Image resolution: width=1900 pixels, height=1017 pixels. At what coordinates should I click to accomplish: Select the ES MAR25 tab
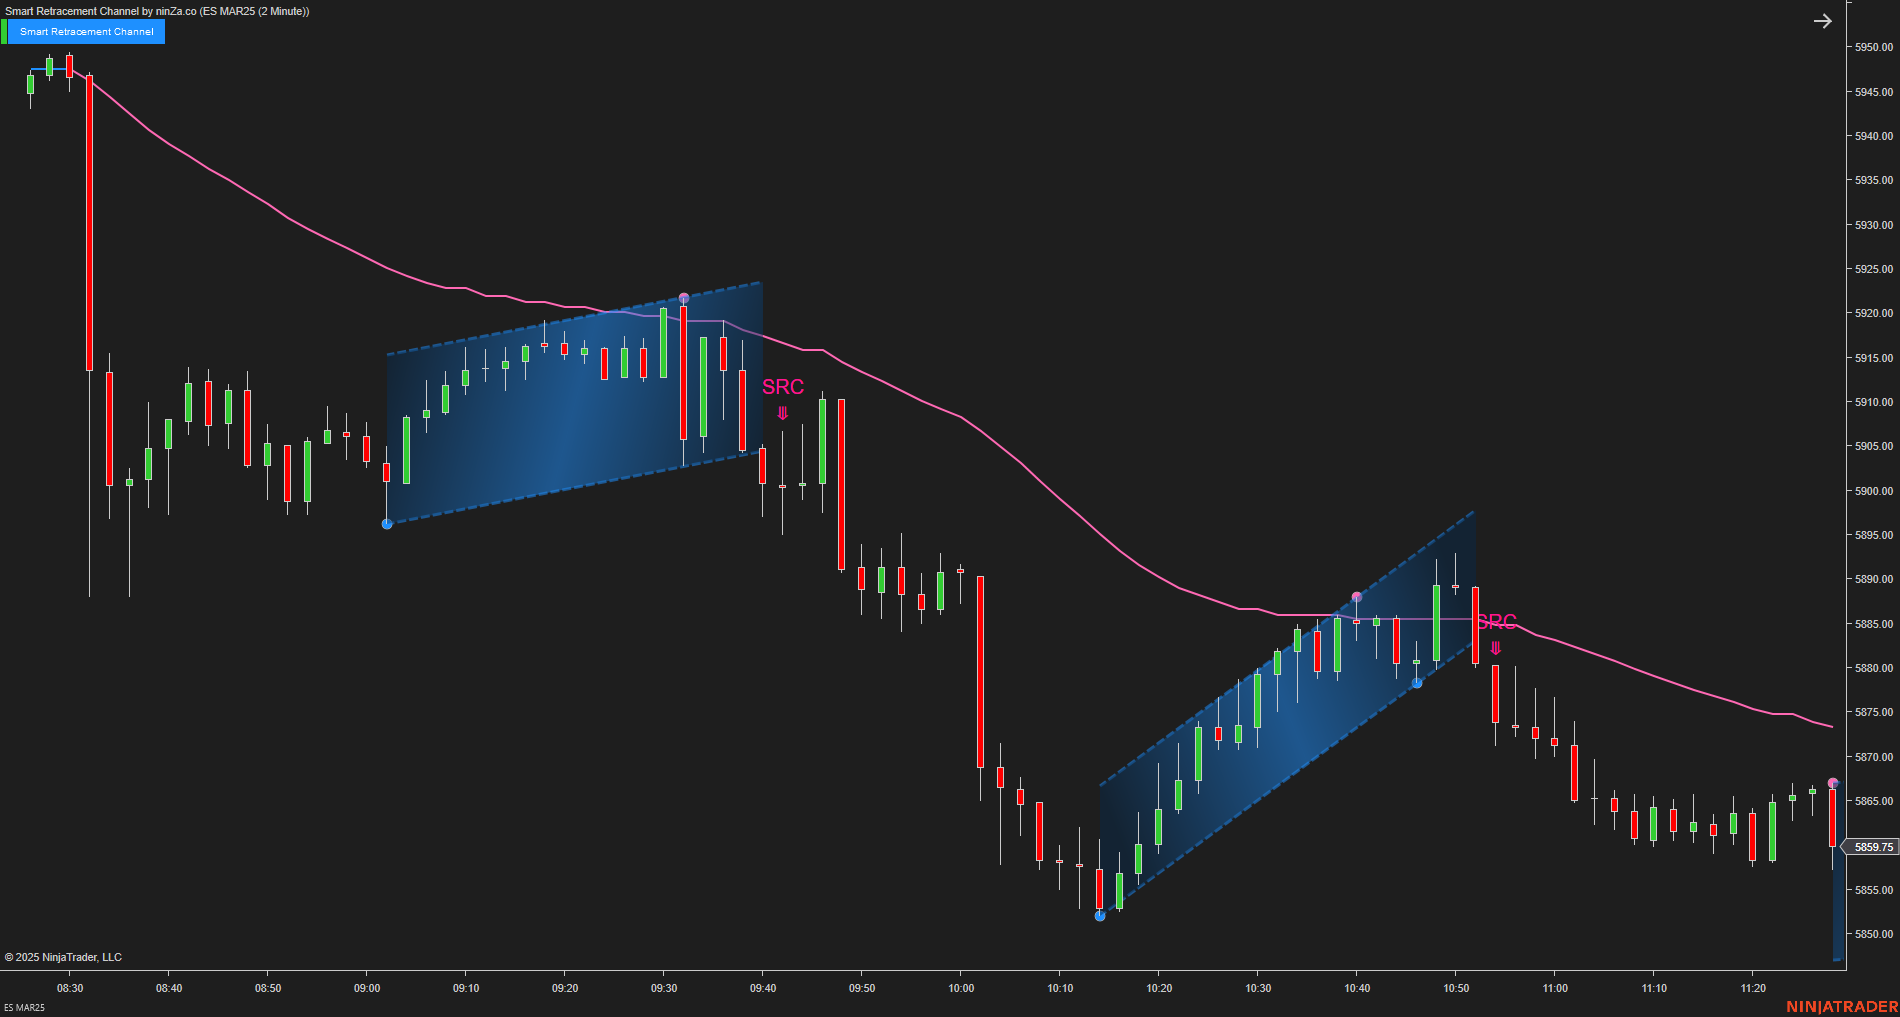(x=23, y=1009)
